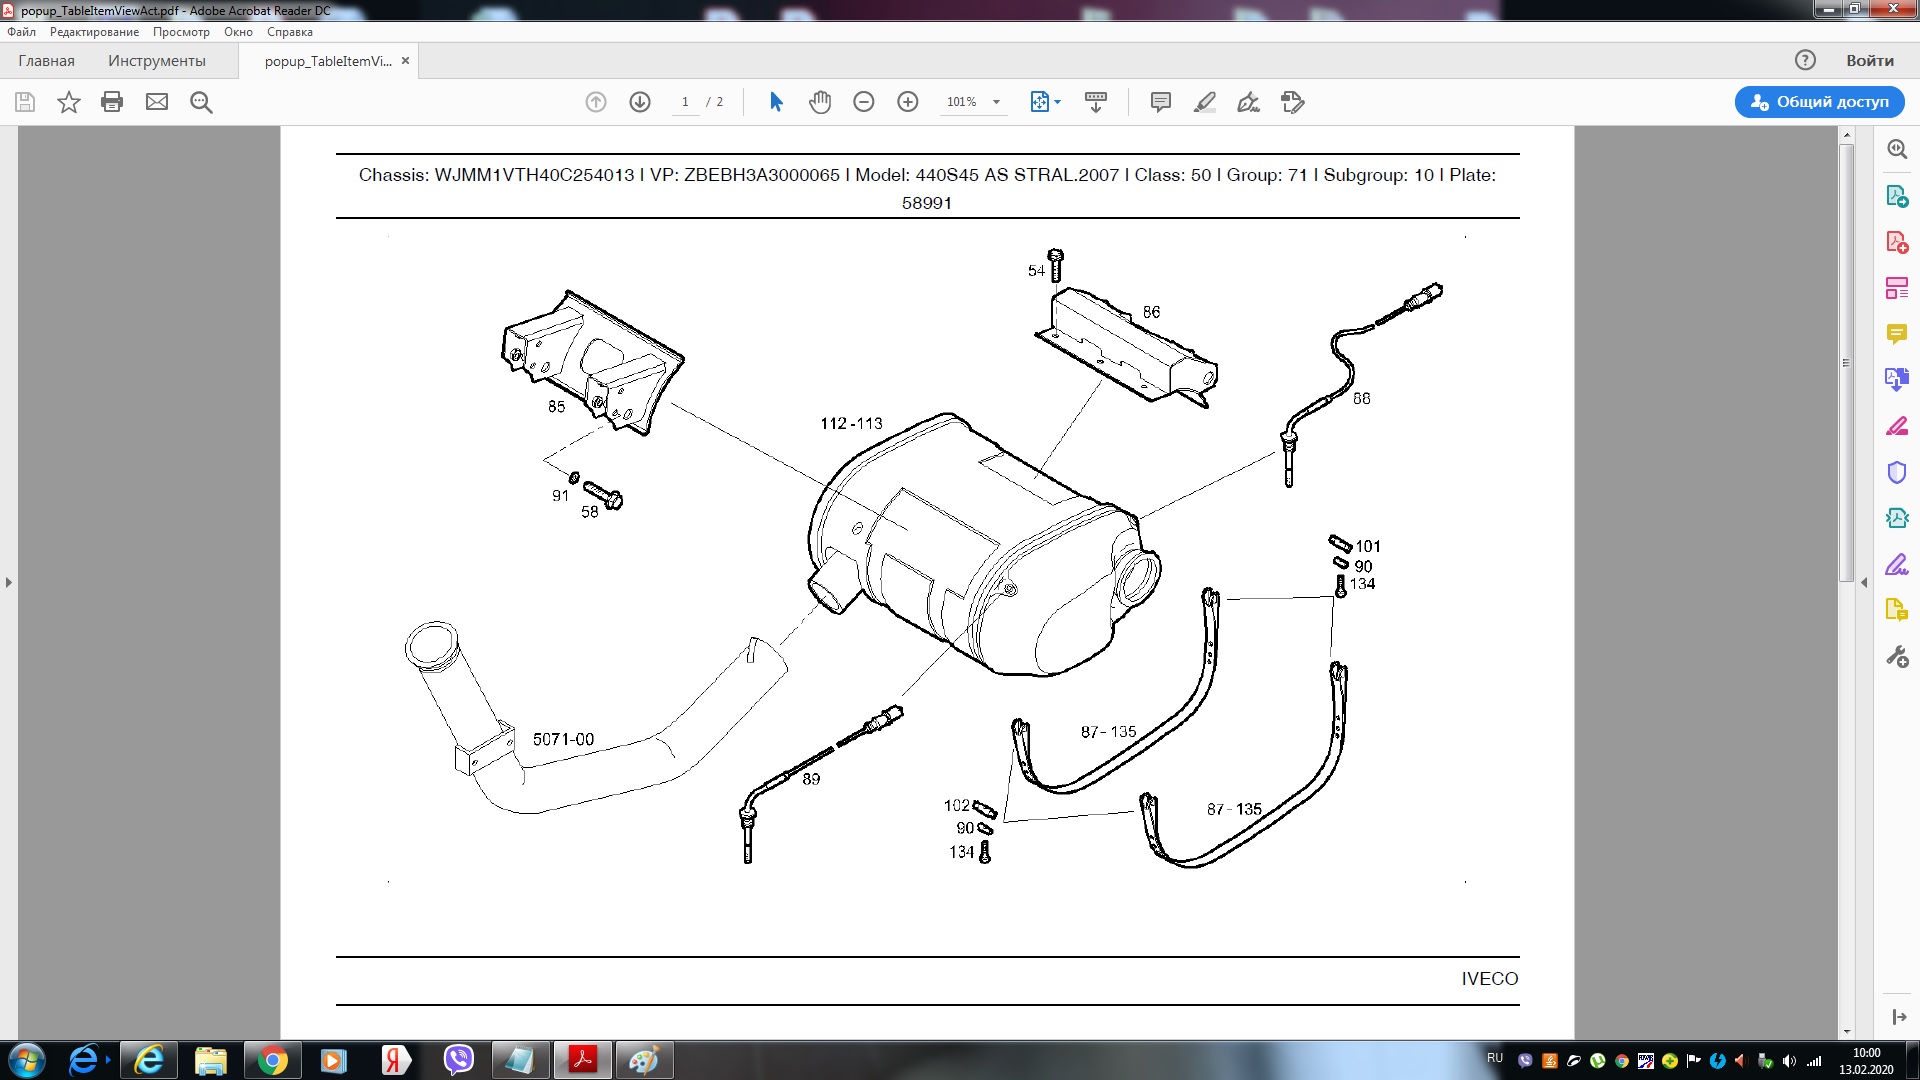Click the Общий доступ button
This screenshot has width=1920, height=1080.
pyautogui.click(x=1819, y=102)
